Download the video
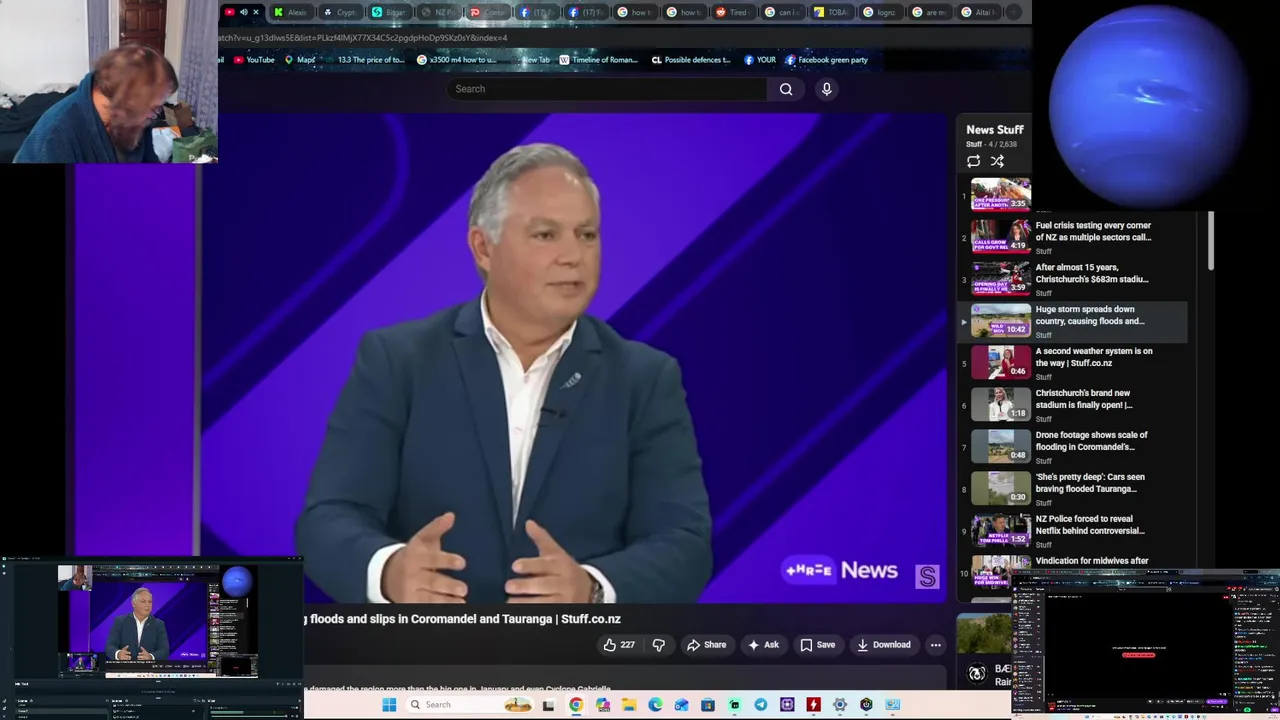Viewport: 1280px width, 720px height. pyautogui.click(x=883, y=645)
